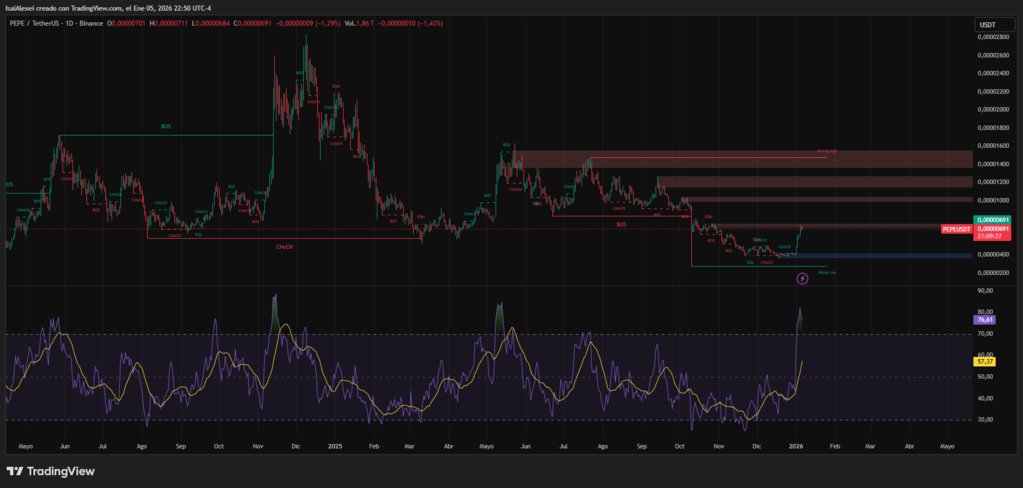1023x488 pixels.
Task: Click the green 0,00000691 price label
Action: tap(994, 219)
